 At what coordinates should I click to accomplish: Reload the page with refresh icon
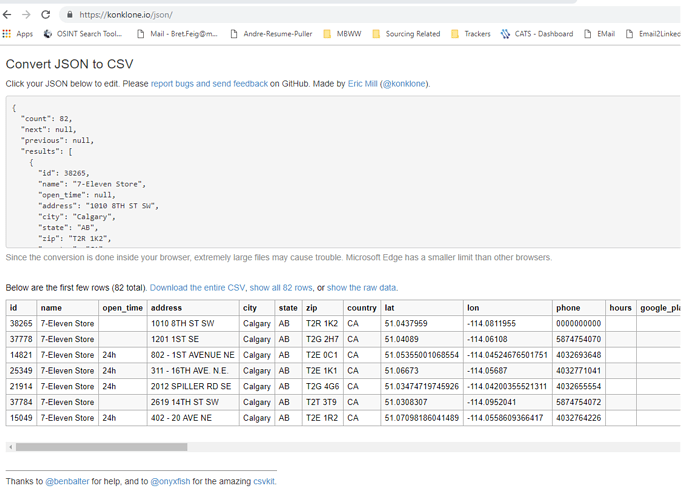(x=46, y=15)
